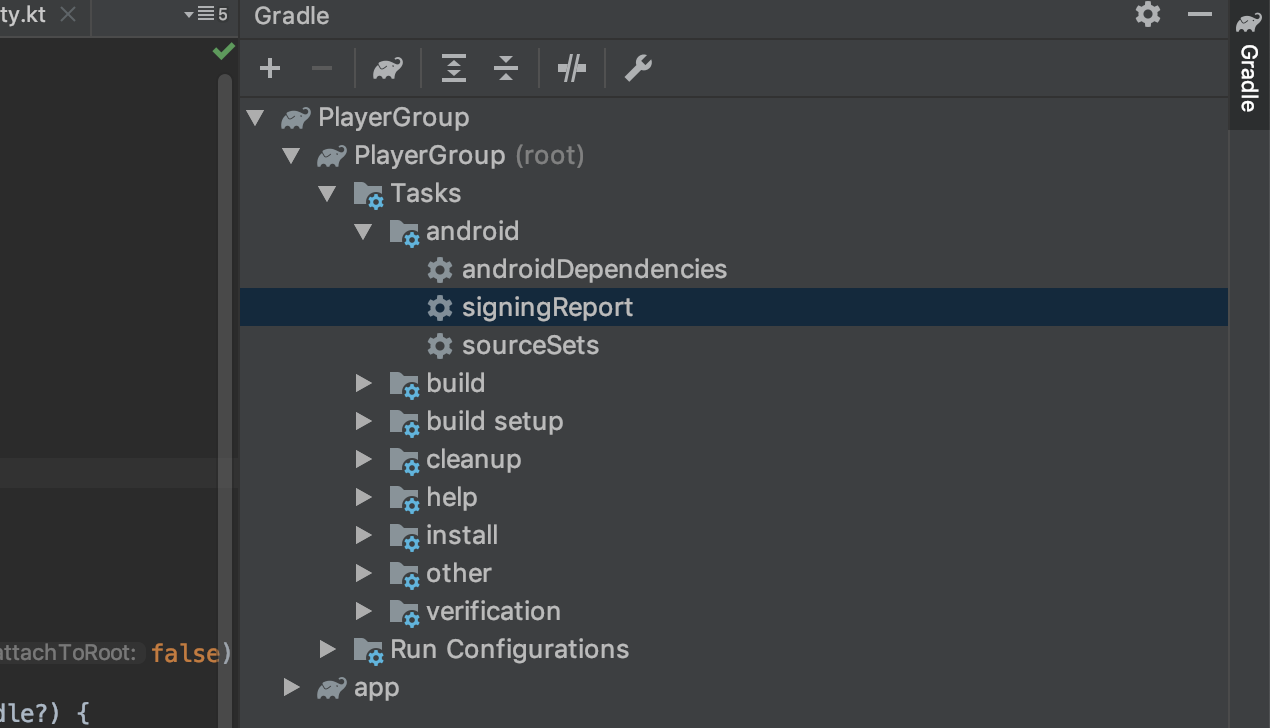Click the cleanup folder icon
Image resolution: width=1270 pixels, height=728 pixels.
(x=405, y=461)
